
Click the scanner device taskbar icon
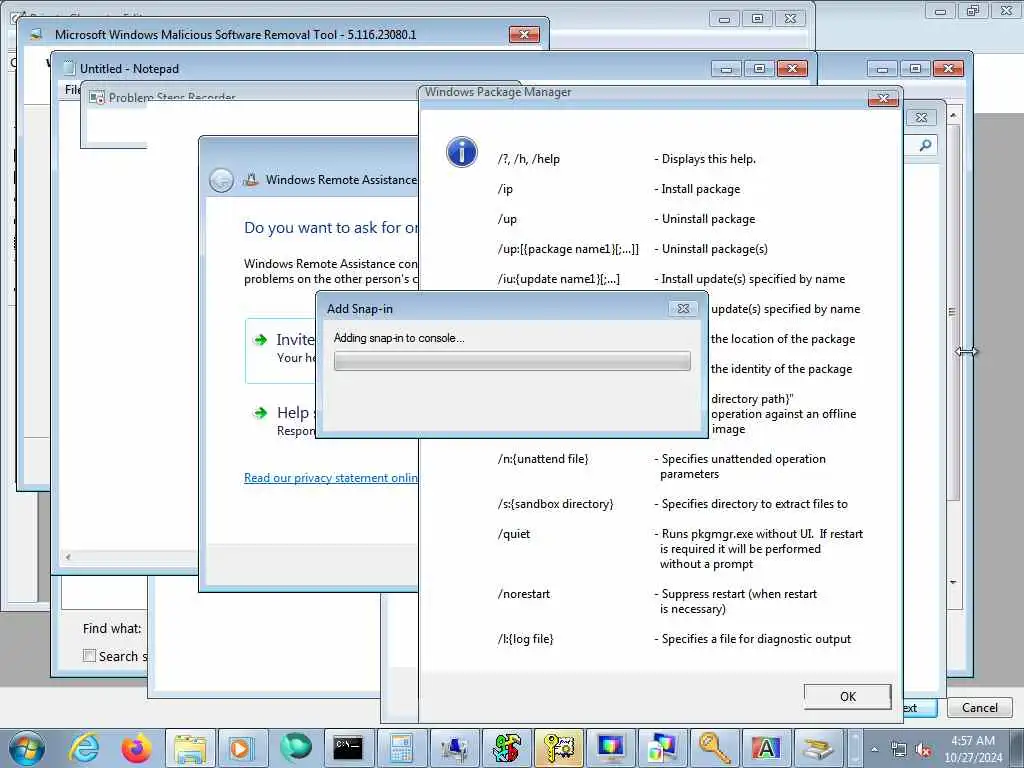pos(818,748)
